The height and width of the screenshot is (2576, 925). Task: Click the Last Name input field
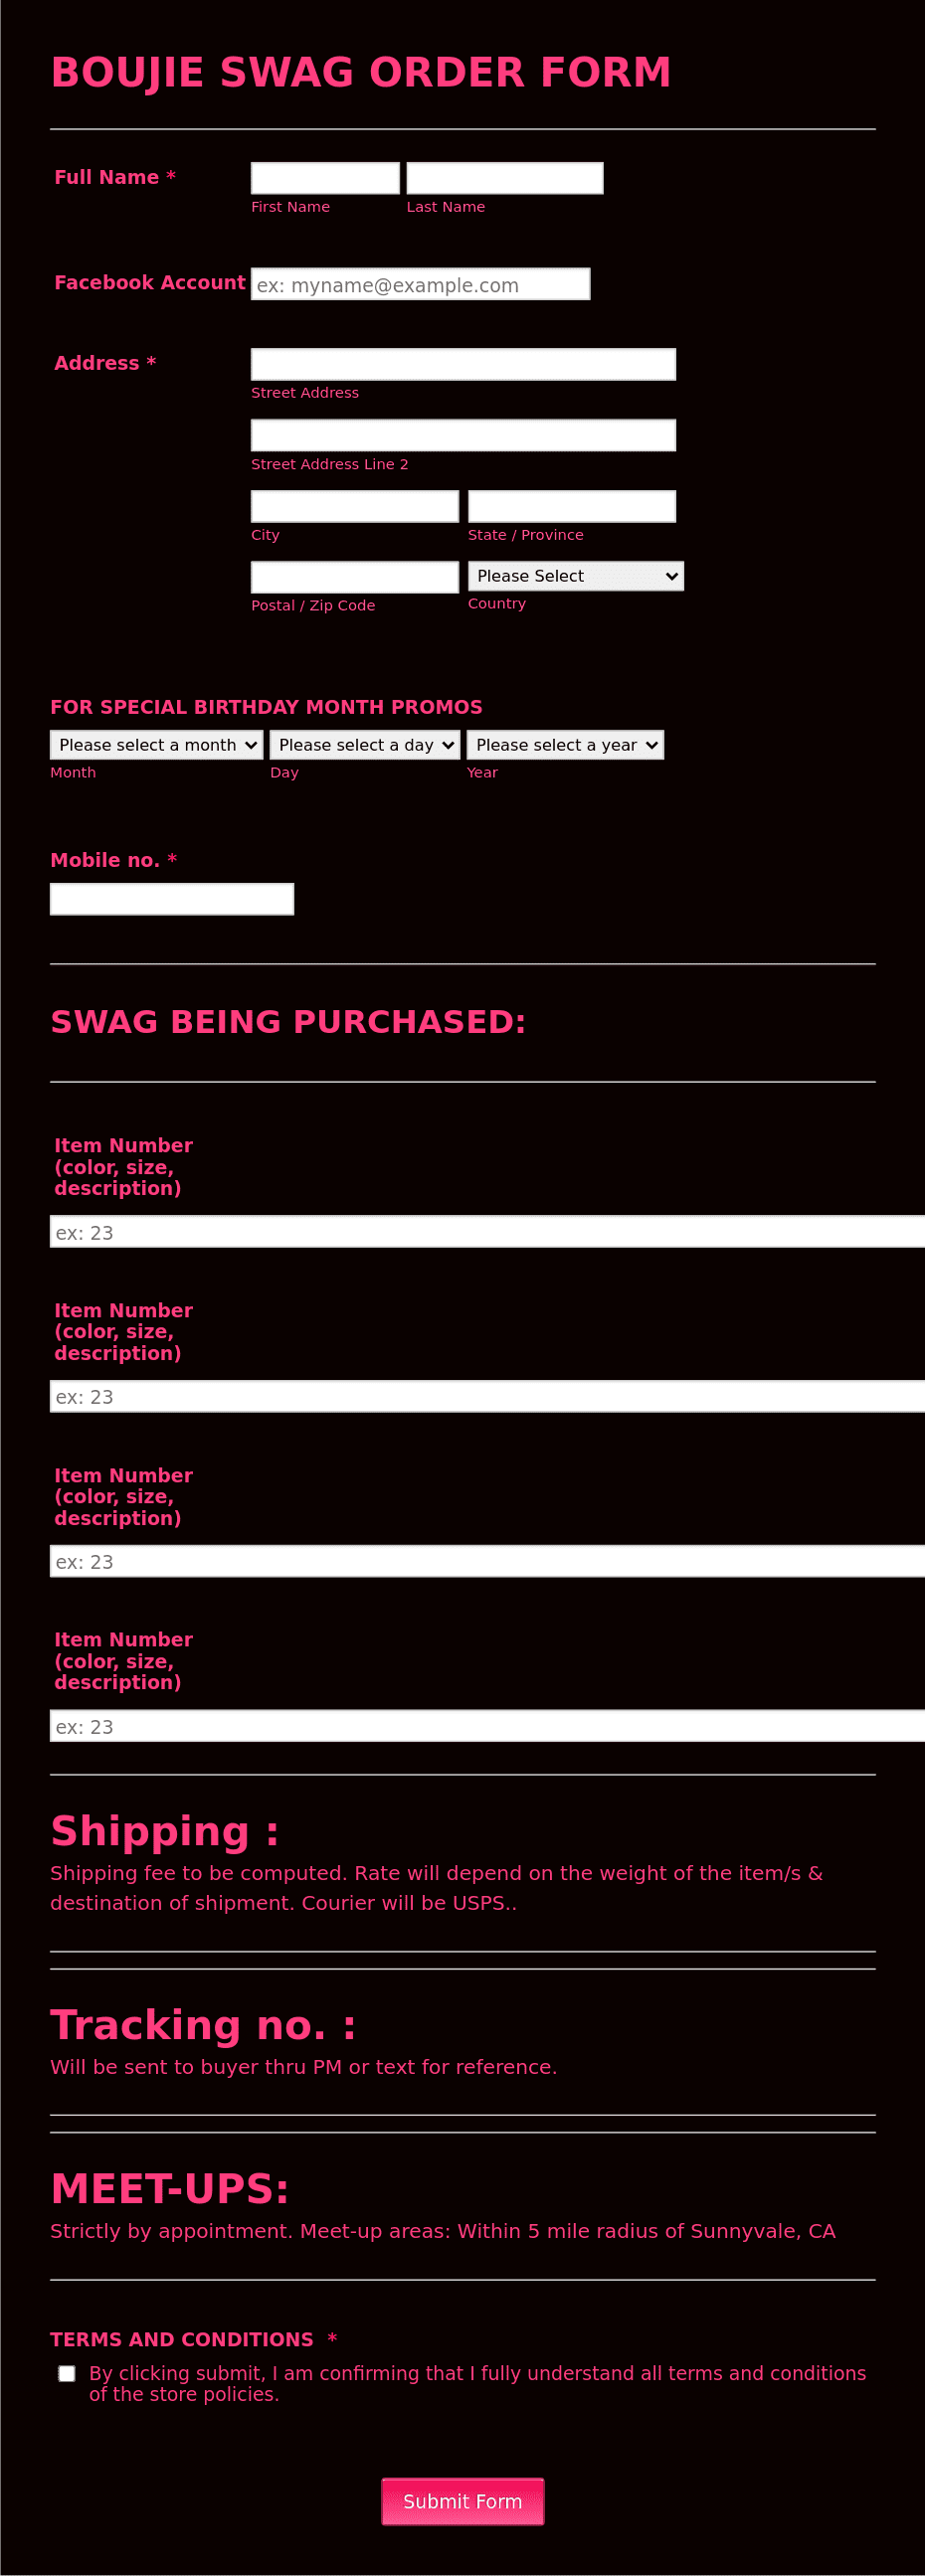[x=503, y=177]
